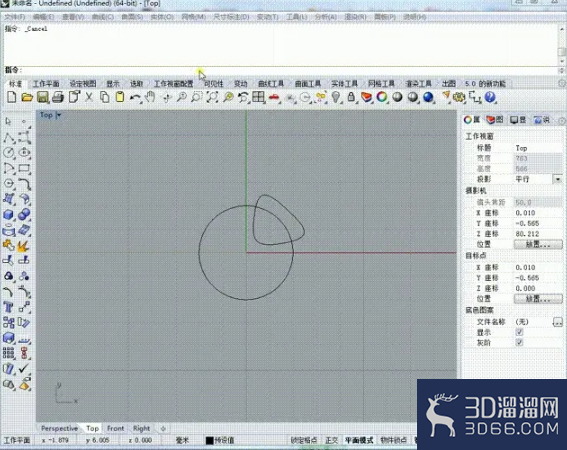Click the black layer color swatch in status bar

pyautogui.click(x=209, y=441)
